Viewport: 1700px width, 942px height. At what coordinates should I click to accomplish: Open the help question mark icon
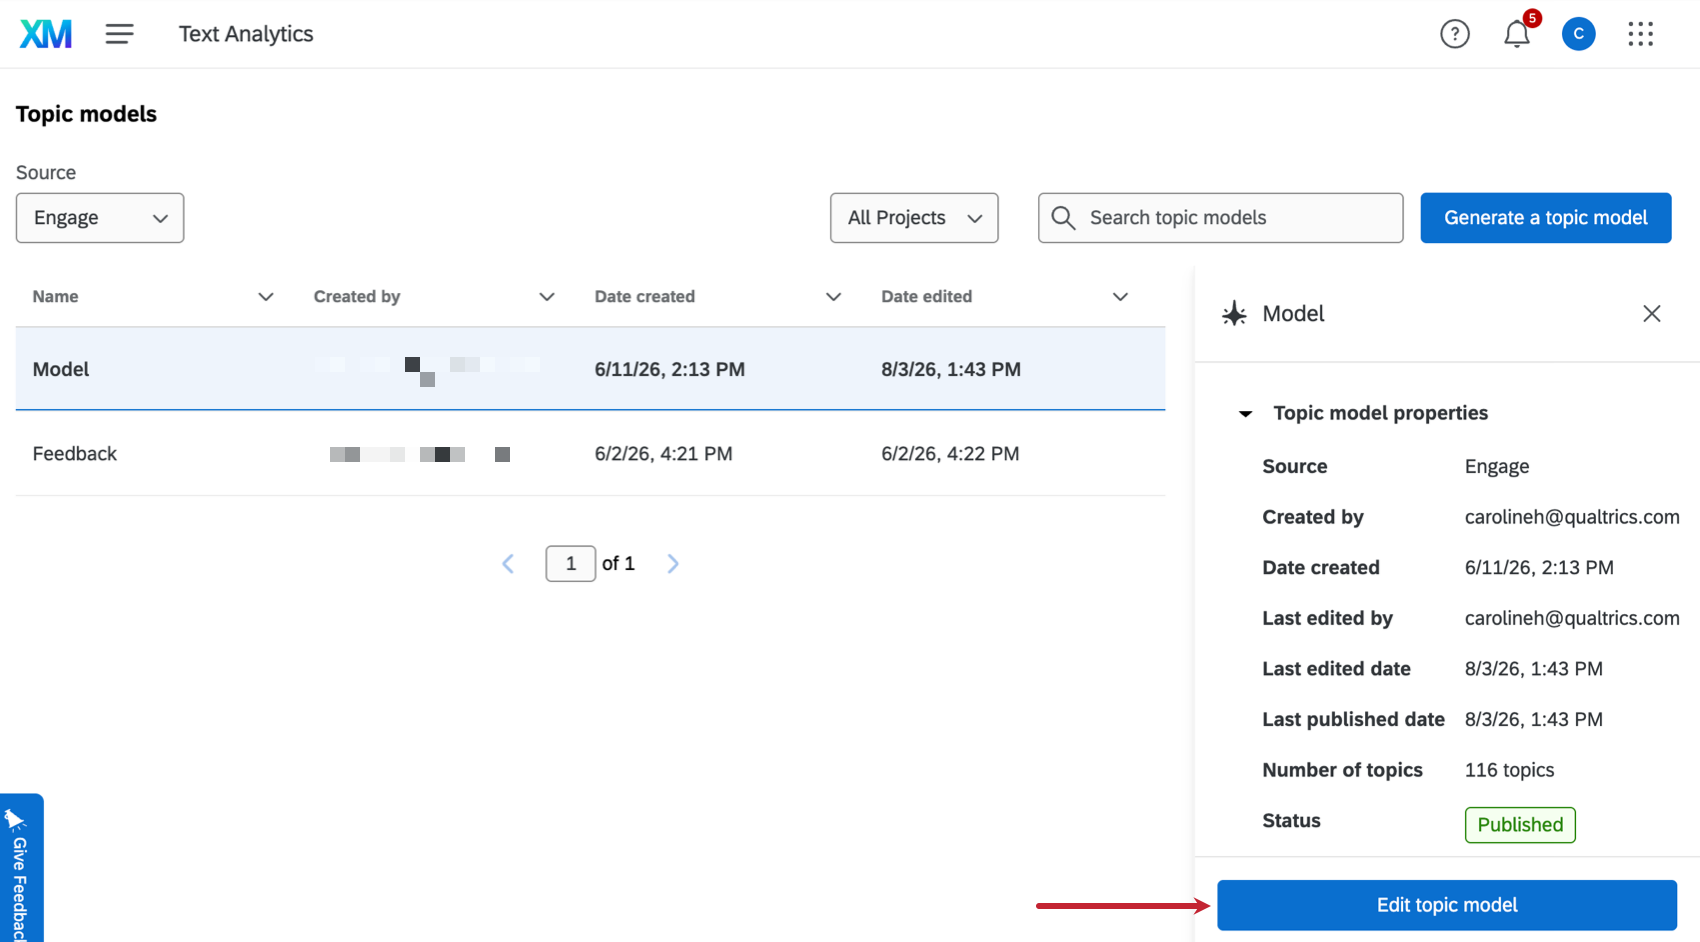[x=1455, y=34]
